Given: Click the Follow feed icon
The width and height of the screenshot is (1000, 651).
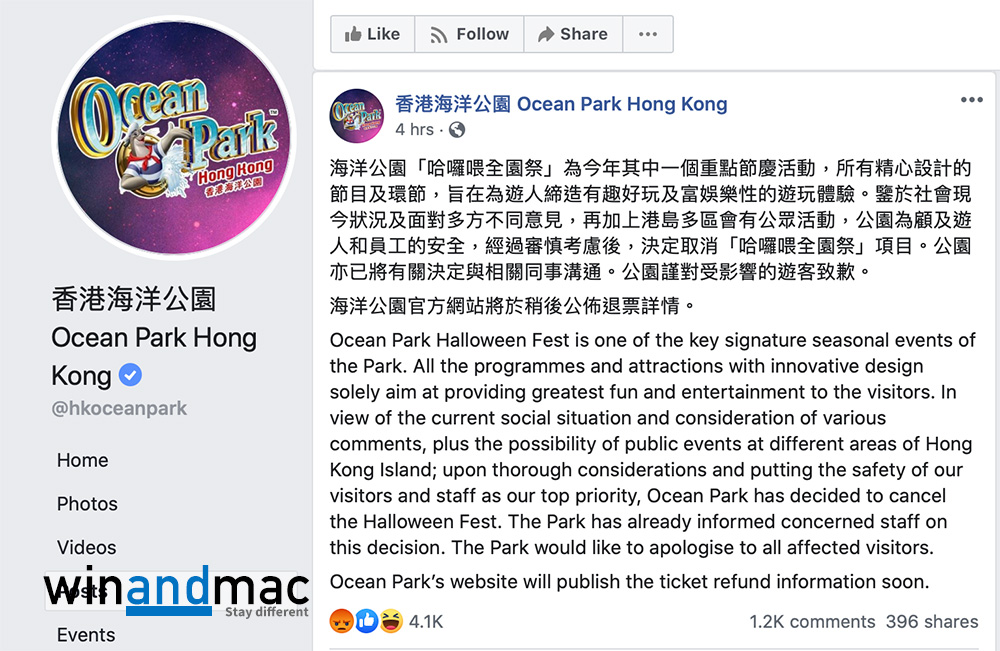Looking at the screenshot, I should tap(438, 34).
